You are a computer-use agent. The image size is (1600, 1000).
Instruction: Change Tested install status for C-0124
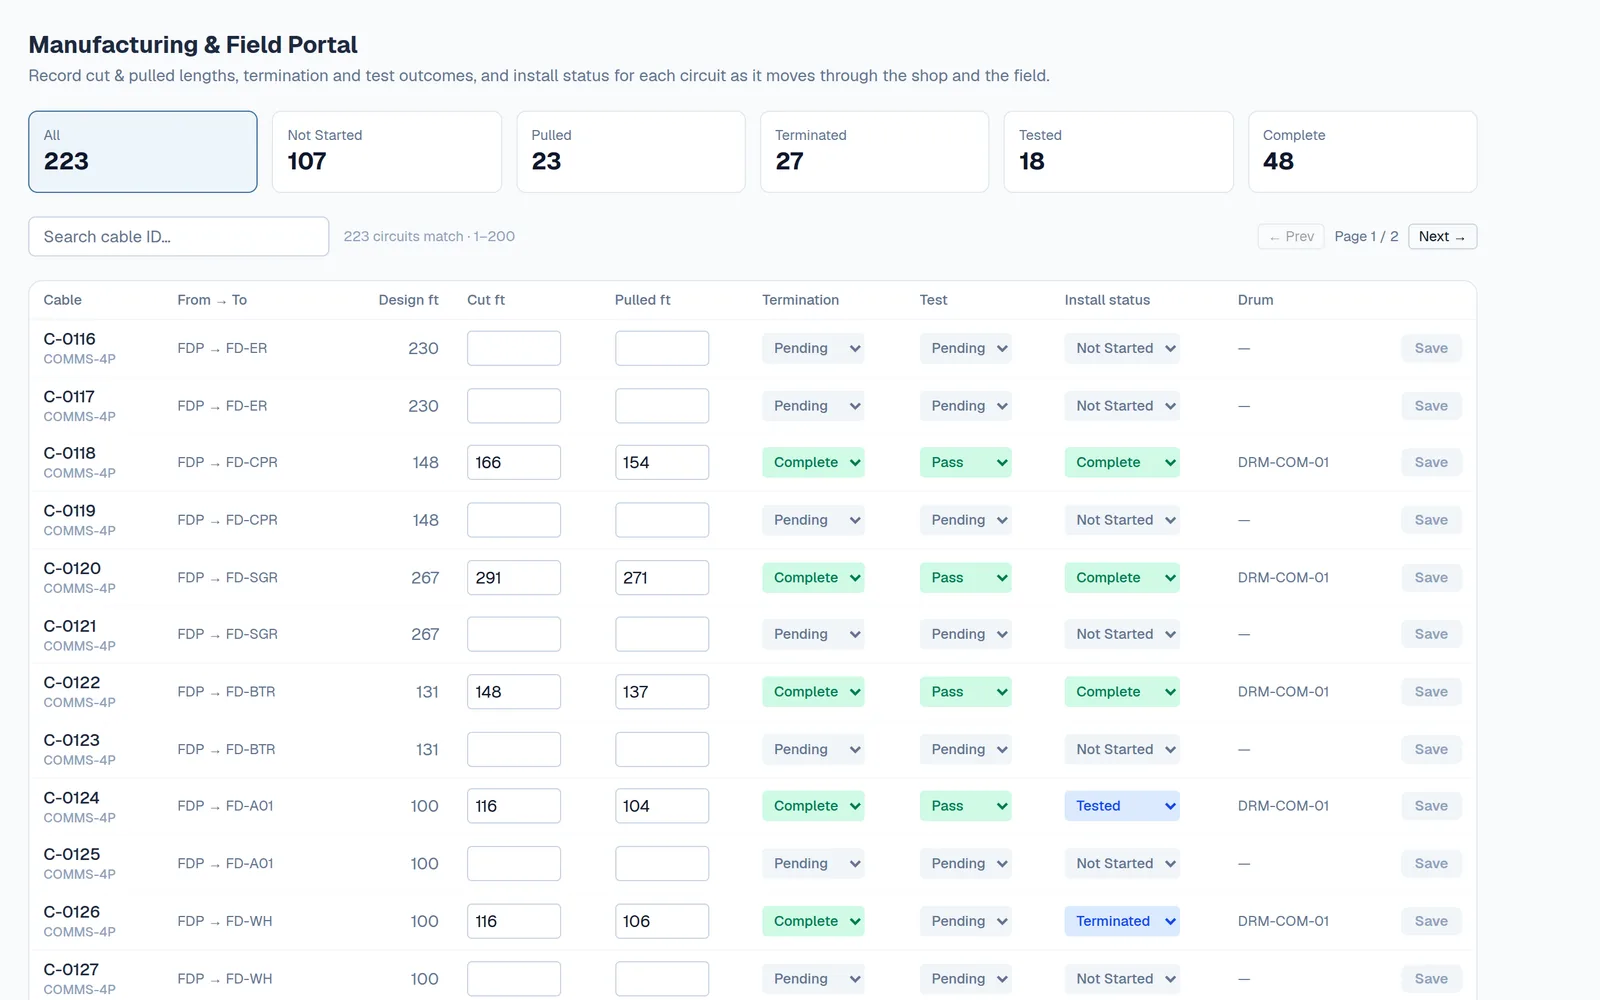[x=1122, y=806]
